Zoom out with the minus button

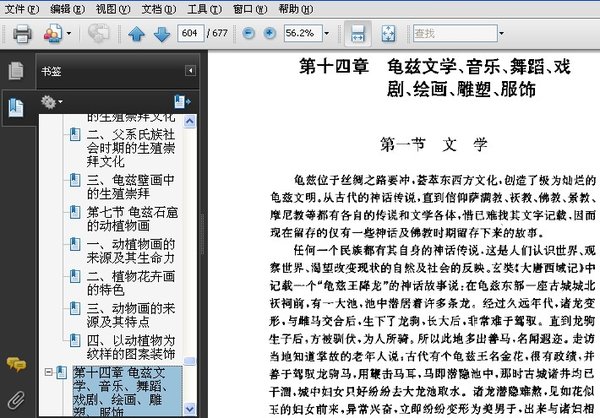coord(249,33)
